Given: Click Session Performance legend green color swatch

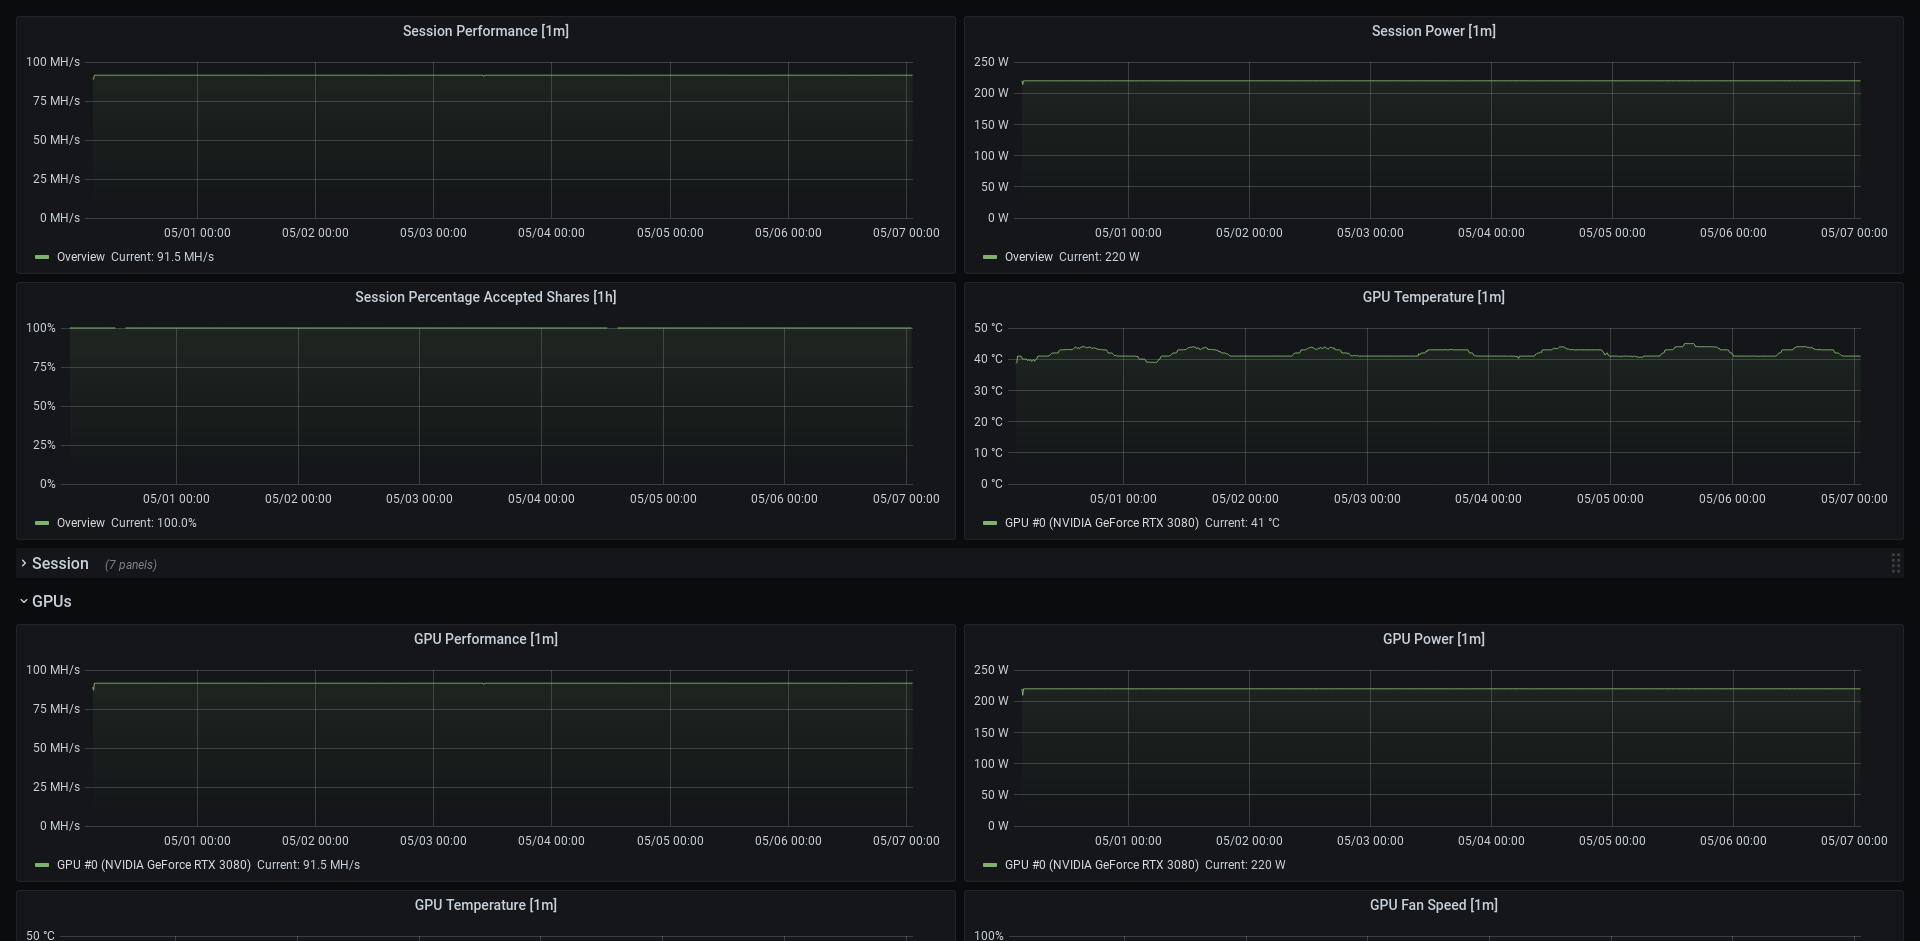Looking at the screenshot, I should tap(42, 257).
